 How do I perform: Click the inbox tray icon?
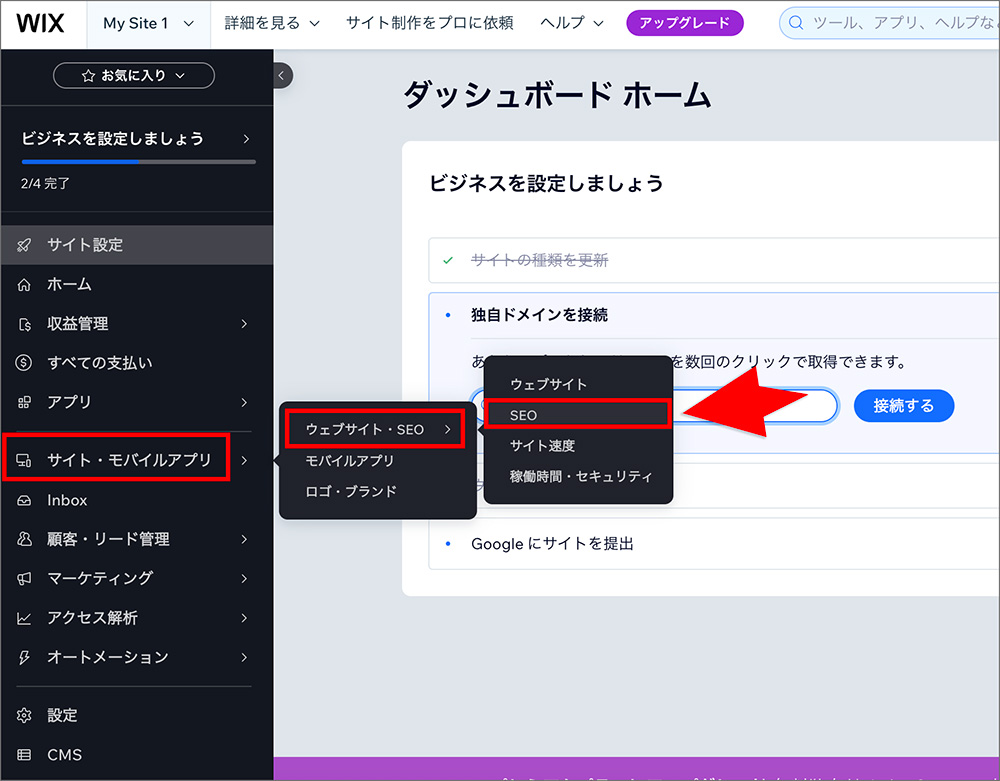[24, 500]
